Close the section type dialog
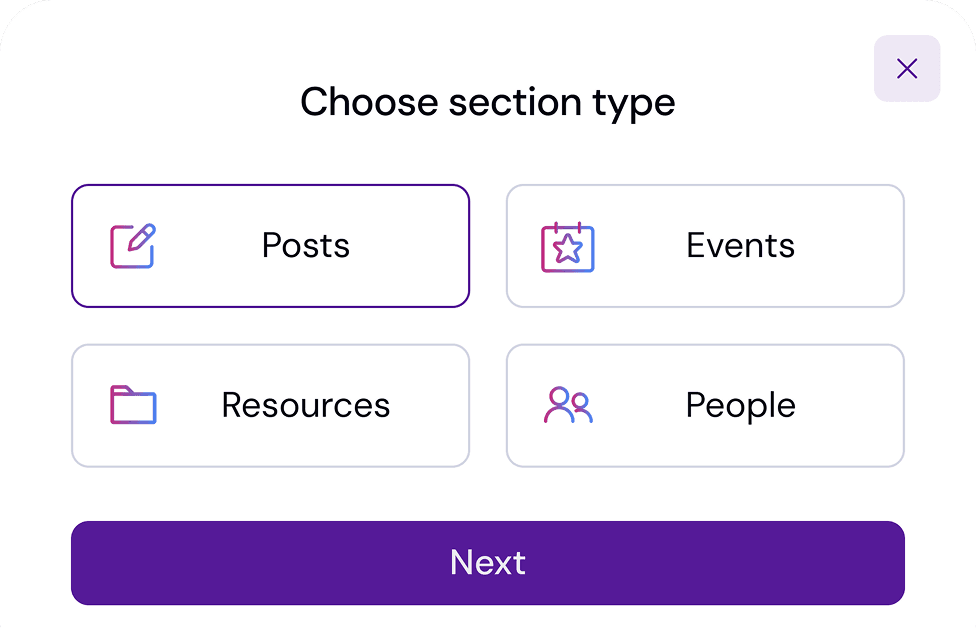Screen dimensions: 976x628 (907, 69)
